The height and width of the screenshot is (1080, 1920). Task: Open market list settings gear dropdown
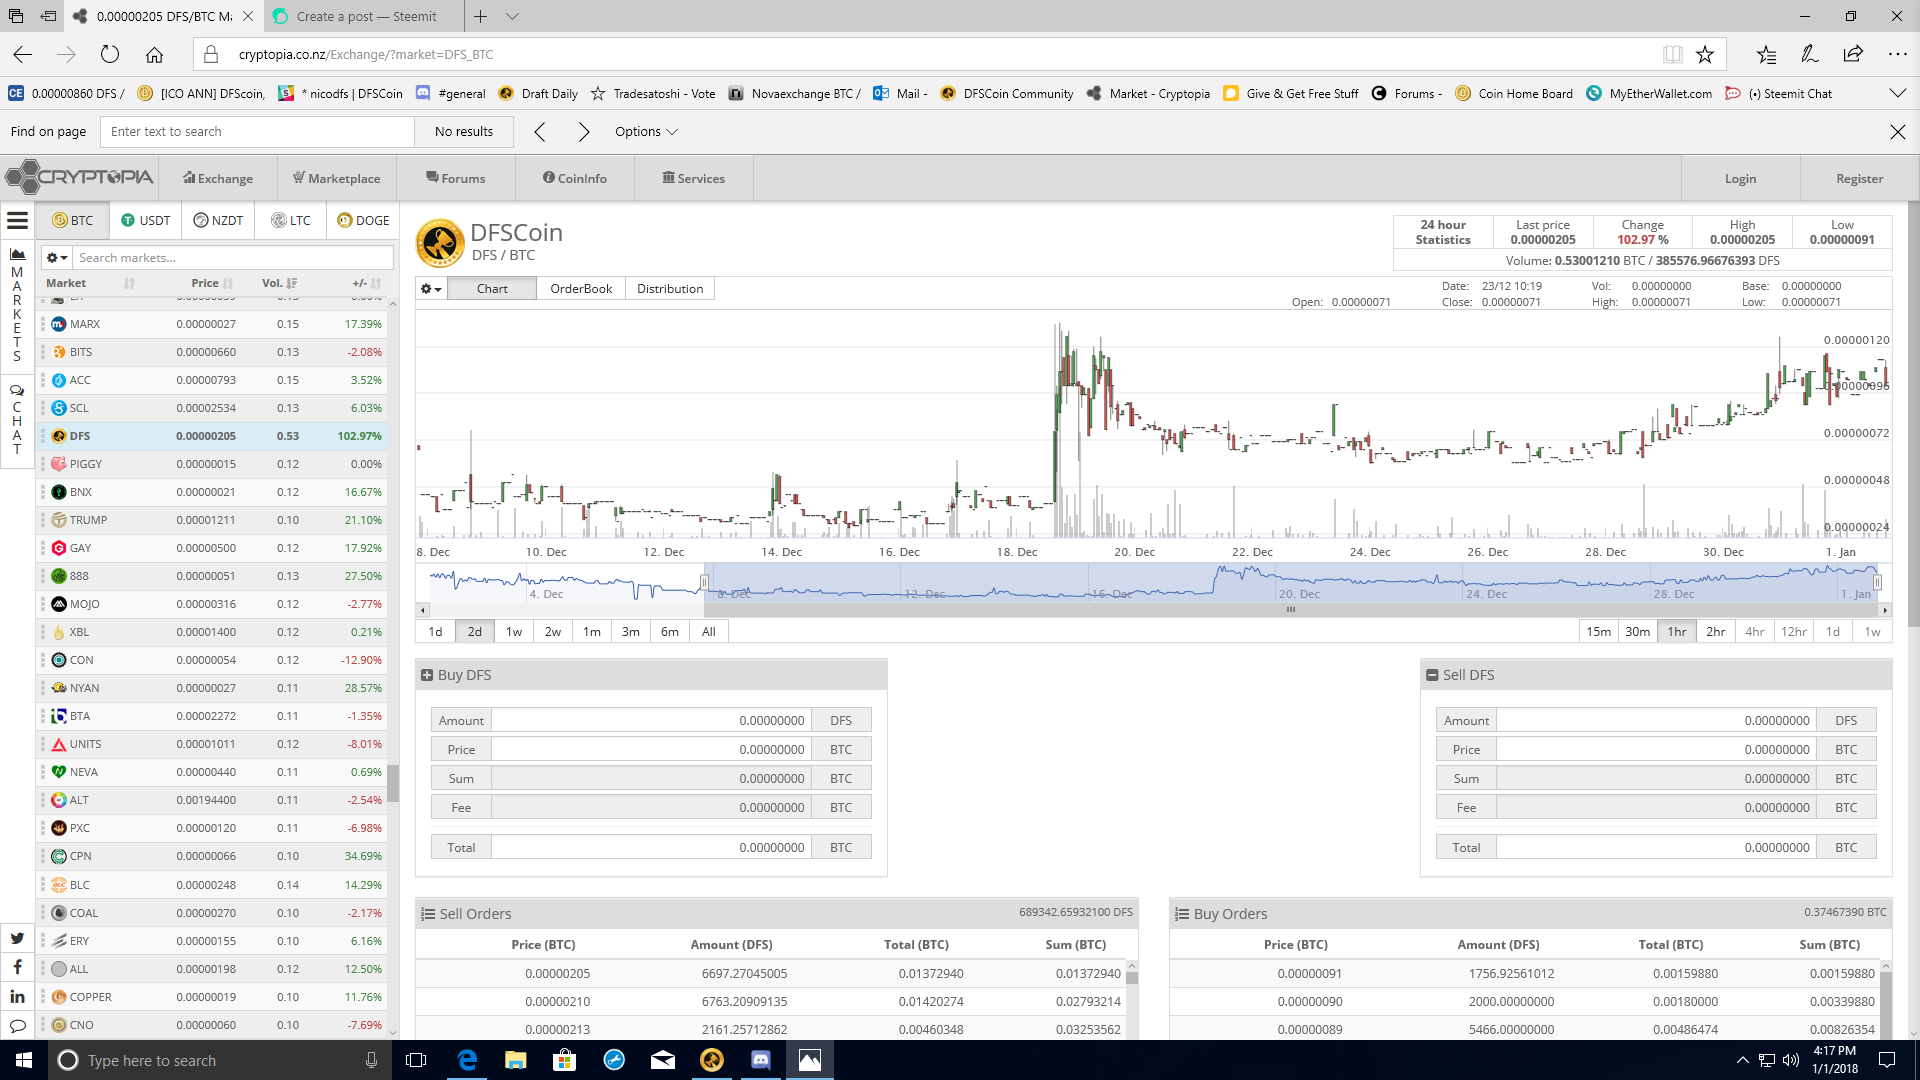tap(57, 258)
